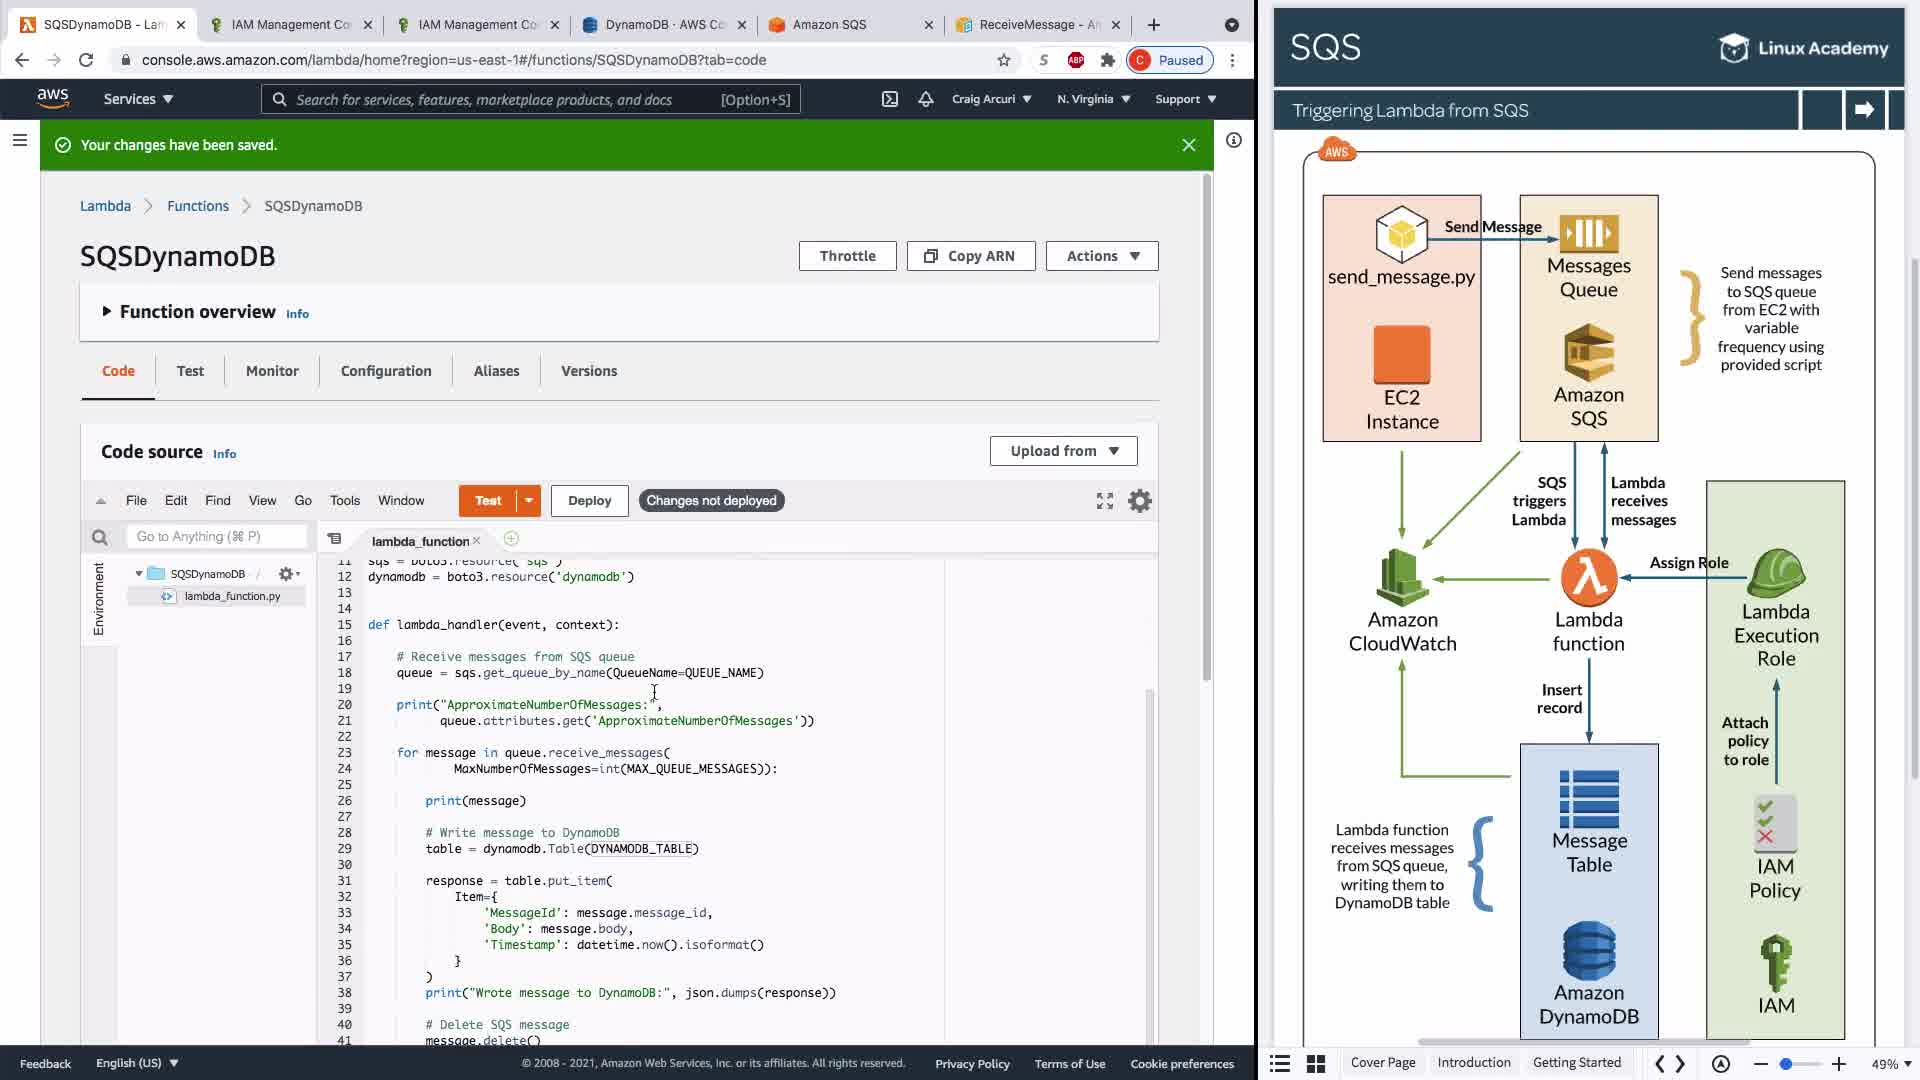
Task: Switch to the grid view icon in the slides
Action: [1316, 1064]
